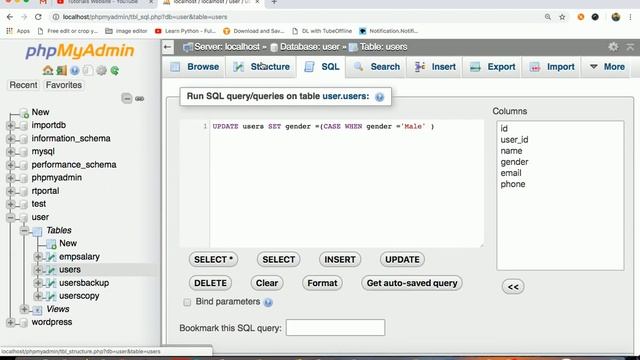Open navigation panel settings gear

tap(101, 70)
